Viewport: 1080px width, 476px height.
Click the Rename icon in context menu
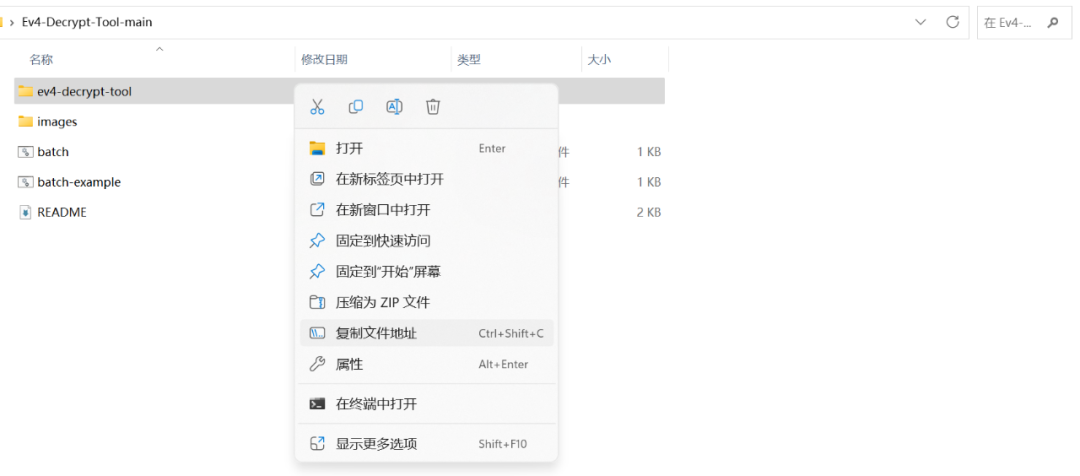pos(394,107)
